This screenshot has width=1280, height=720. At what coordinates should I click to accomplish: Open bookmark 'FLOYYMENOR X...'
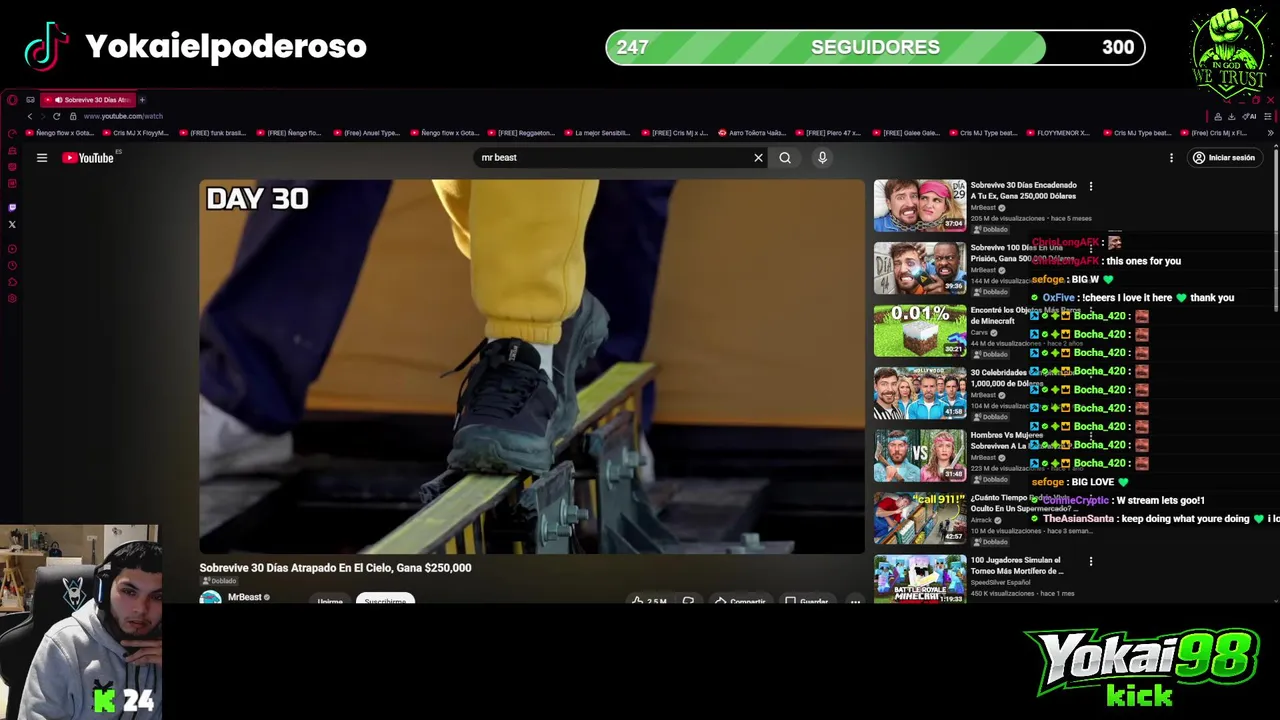[x=1058, y=133]
